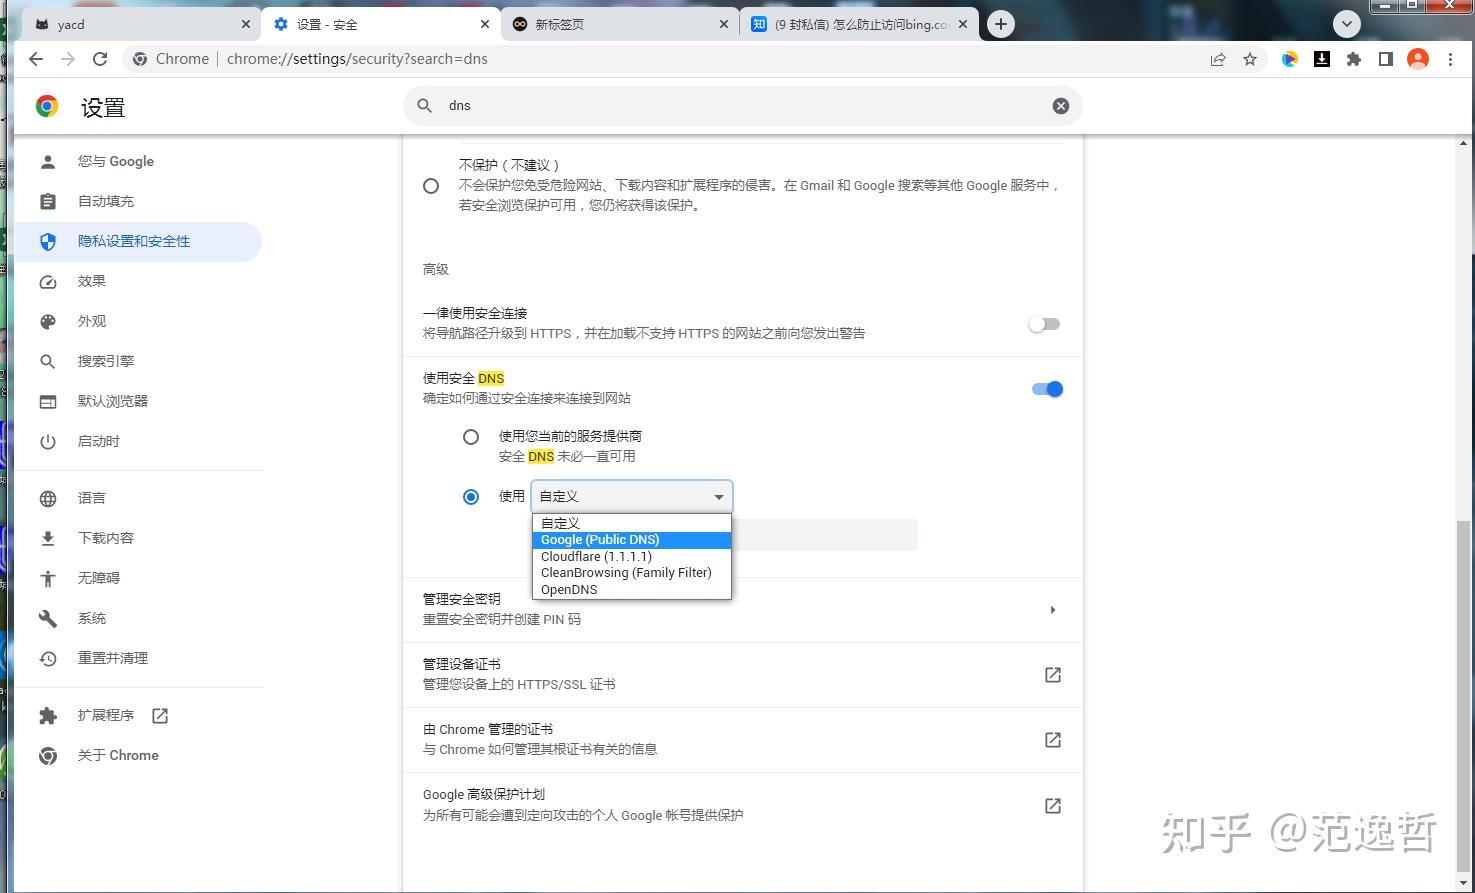Image resolution: width=1475 pixels, height=893 pixels.
Task: Choose OpenDNS option
Action: (632, 590)
